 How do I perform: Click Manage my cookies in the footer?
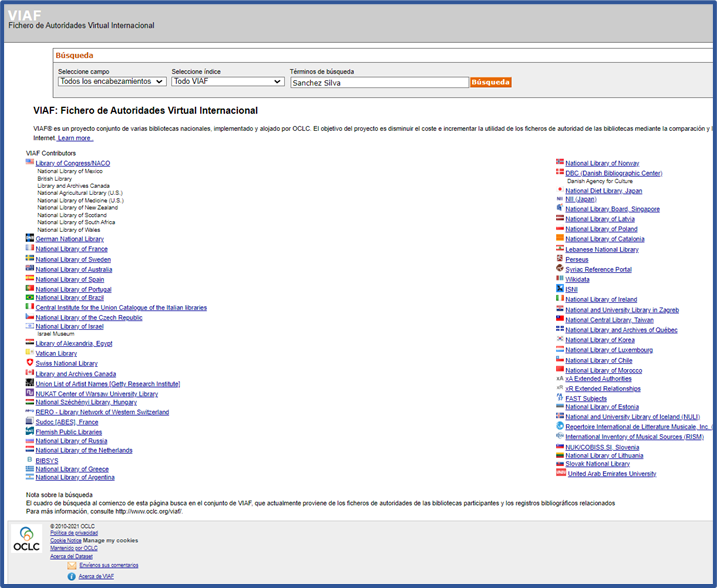pyautogui.click(x=110, y=540)
